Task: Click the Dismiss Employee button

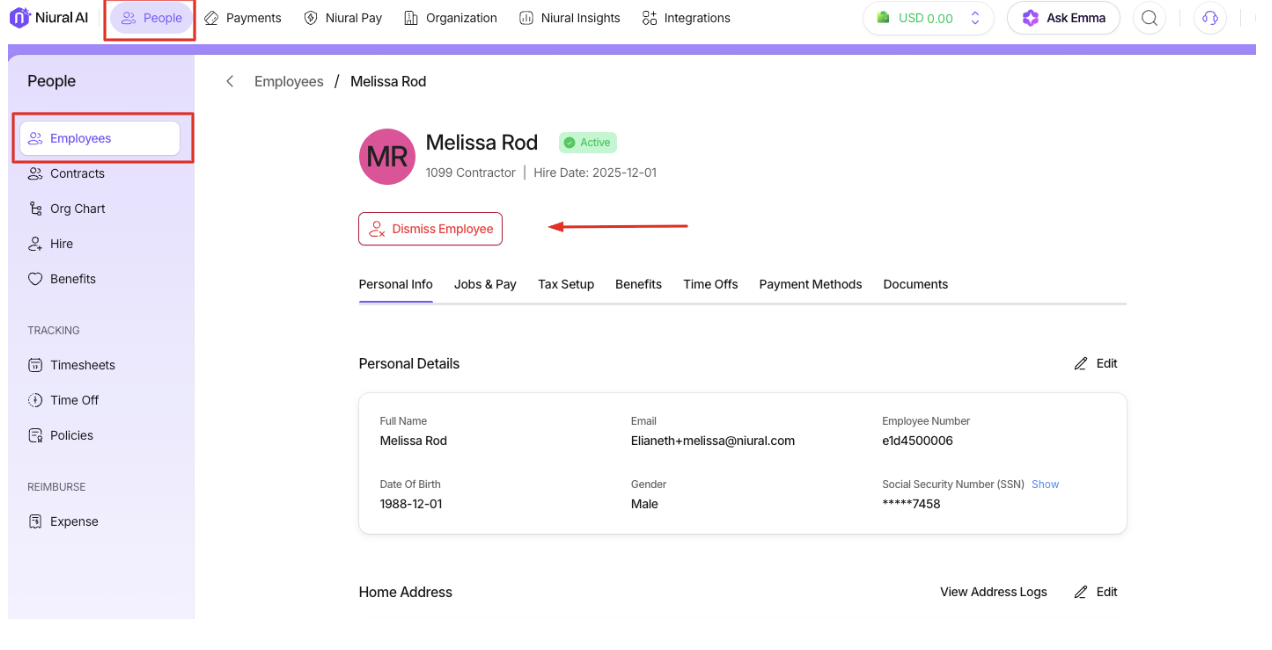Action: coord(430,229)
